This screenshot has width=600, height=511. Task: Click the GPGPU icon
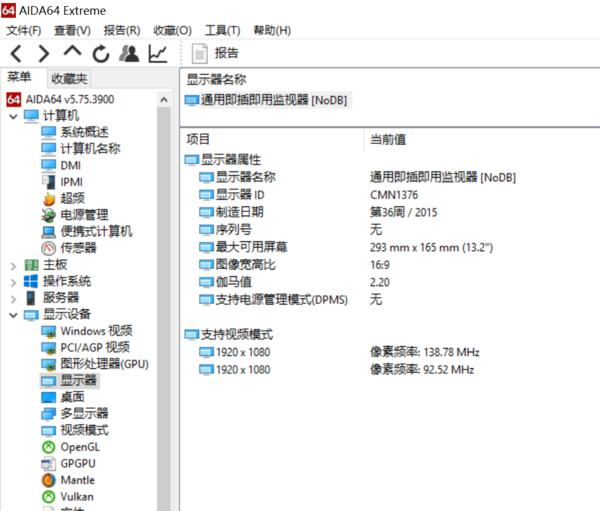(49, 464)
